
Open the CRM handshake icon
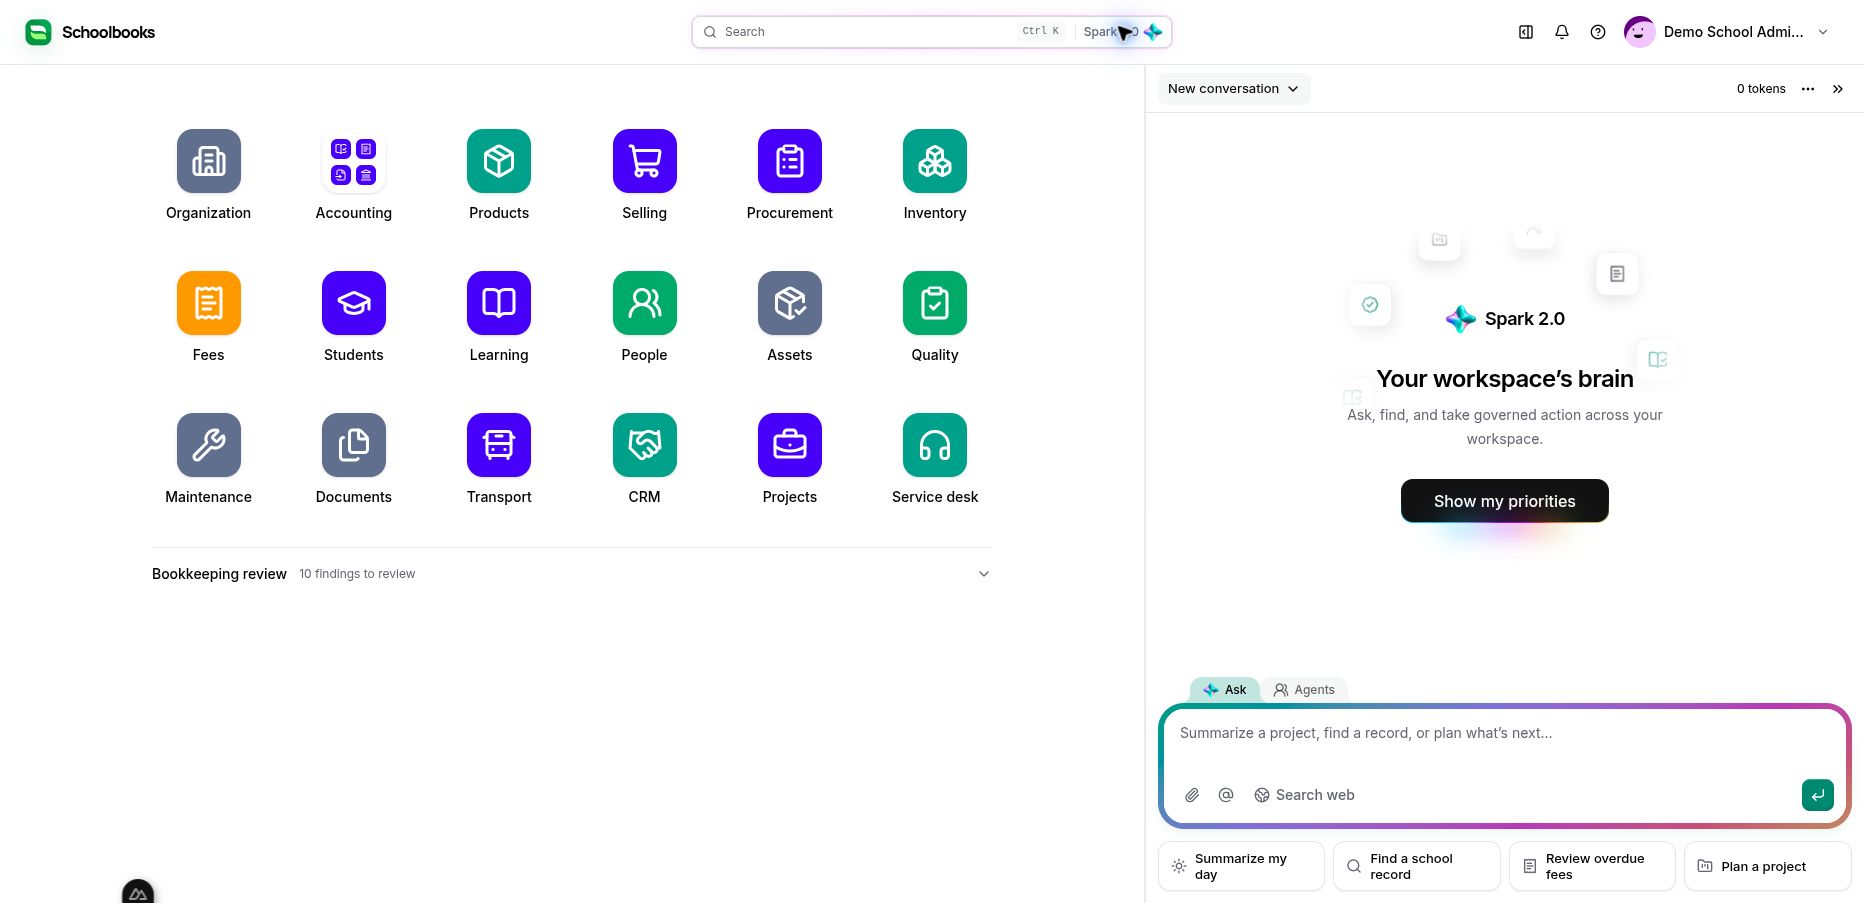point(645,445)
